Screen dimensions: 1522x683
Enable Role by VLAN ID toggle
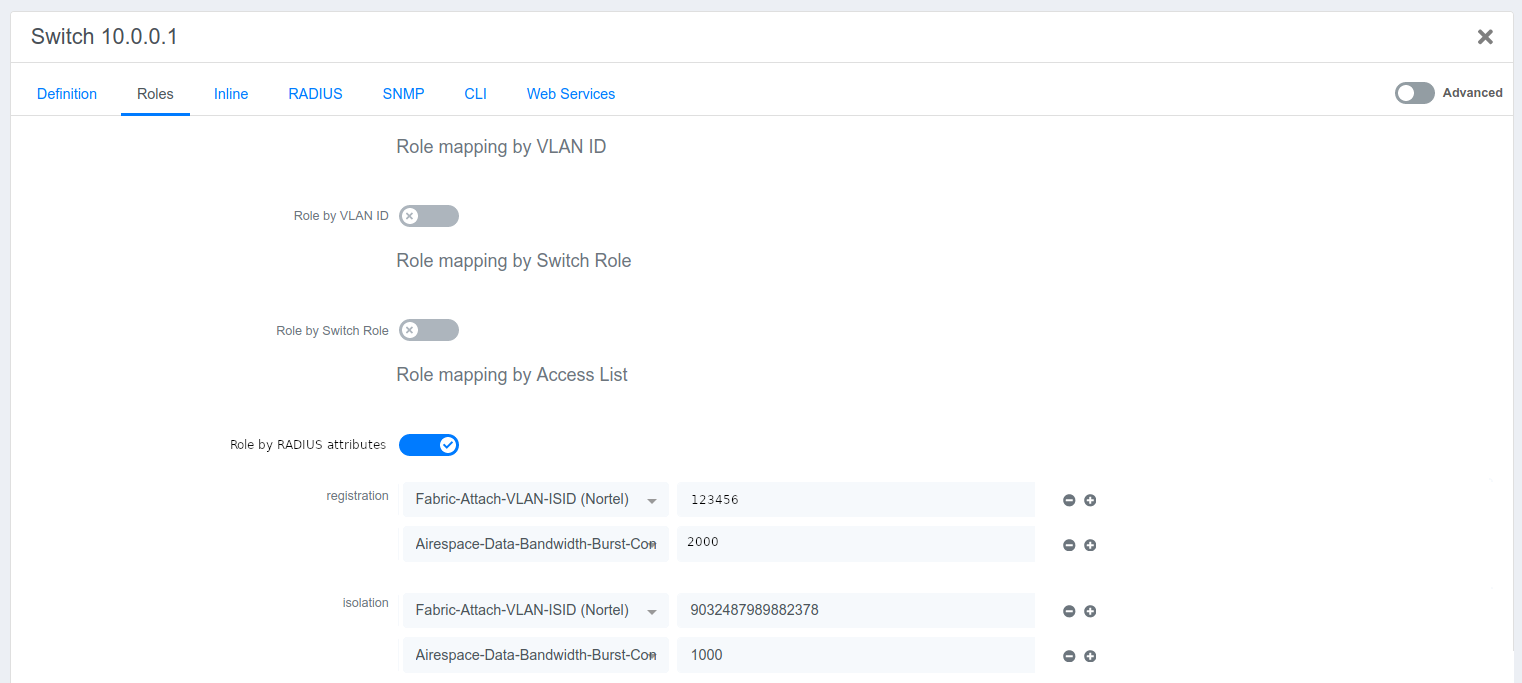(429, 216)
